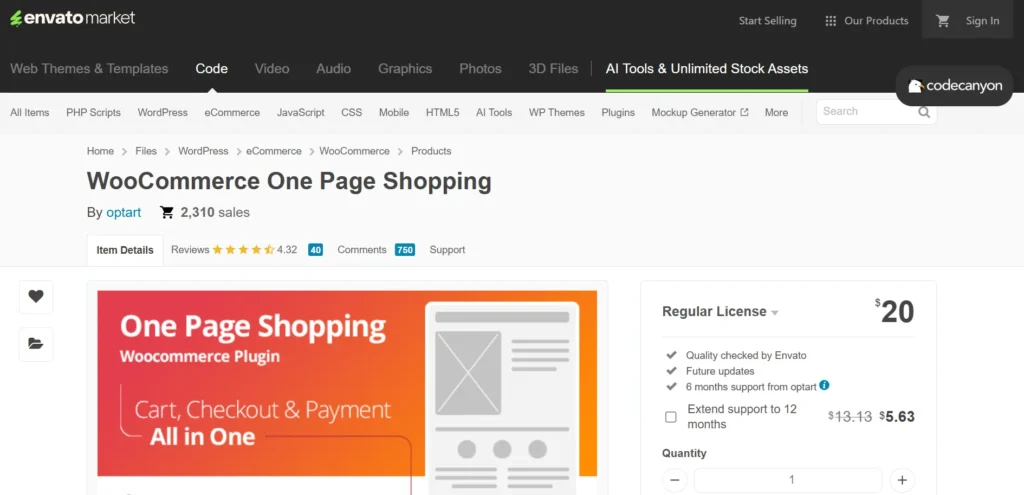The height and width of the screenshot is (495, 1024).
Task: Browse the WP Themes category
Action: [556, 112]
